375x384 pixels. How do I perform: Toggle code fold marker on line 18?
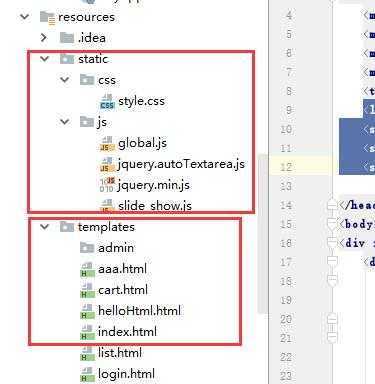pyautogui.click(x=332, y=281)
